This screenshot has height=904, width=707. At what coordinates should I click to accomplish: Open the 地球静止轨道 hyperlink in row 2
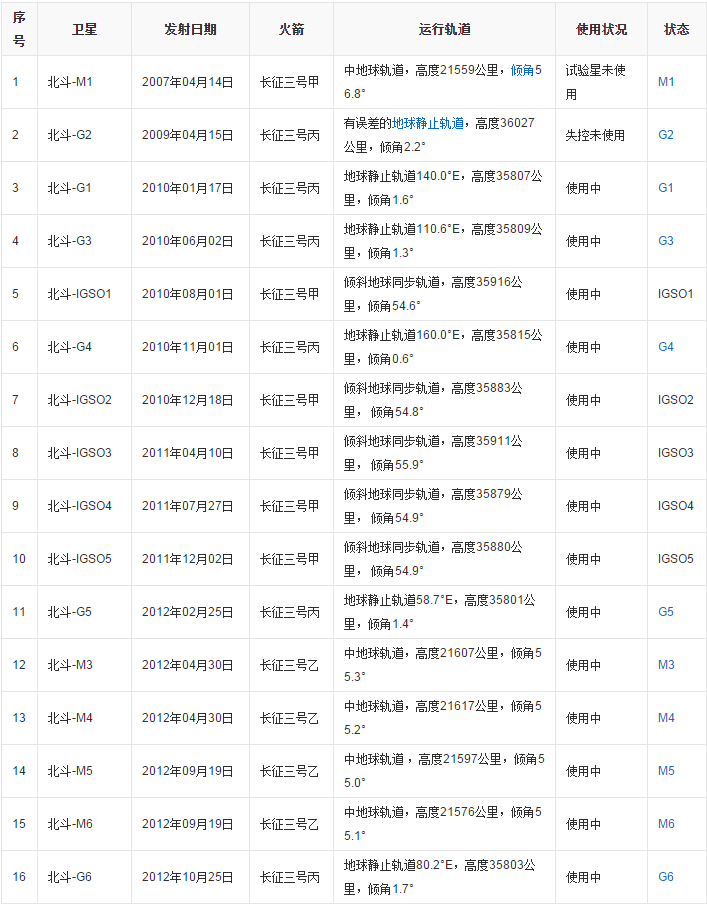coord(428,123)
